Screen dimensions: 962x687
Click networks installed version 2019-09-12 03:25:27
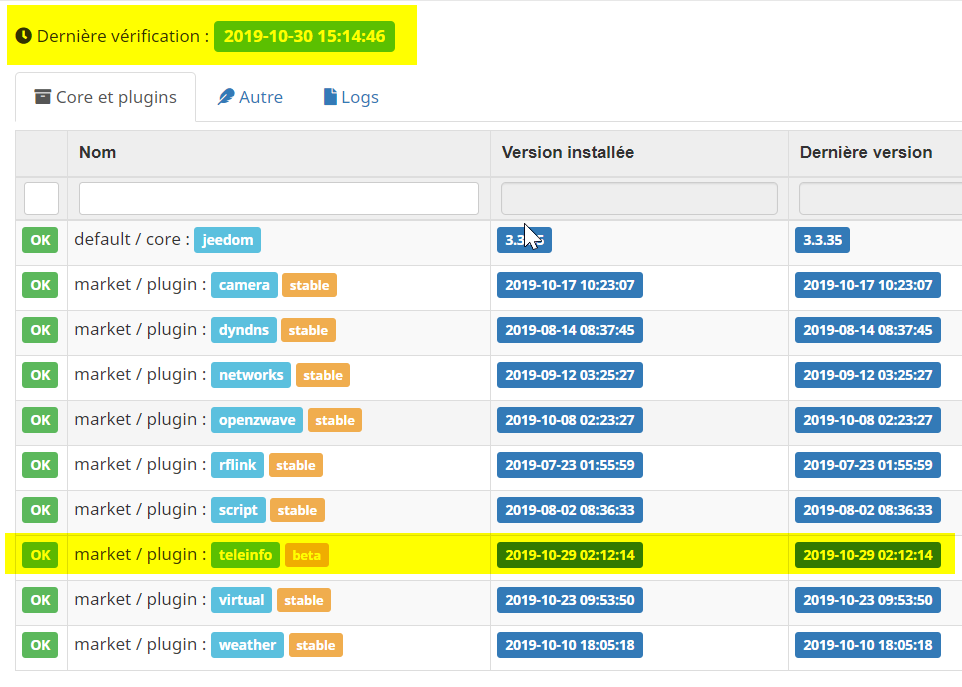[570, 375]
